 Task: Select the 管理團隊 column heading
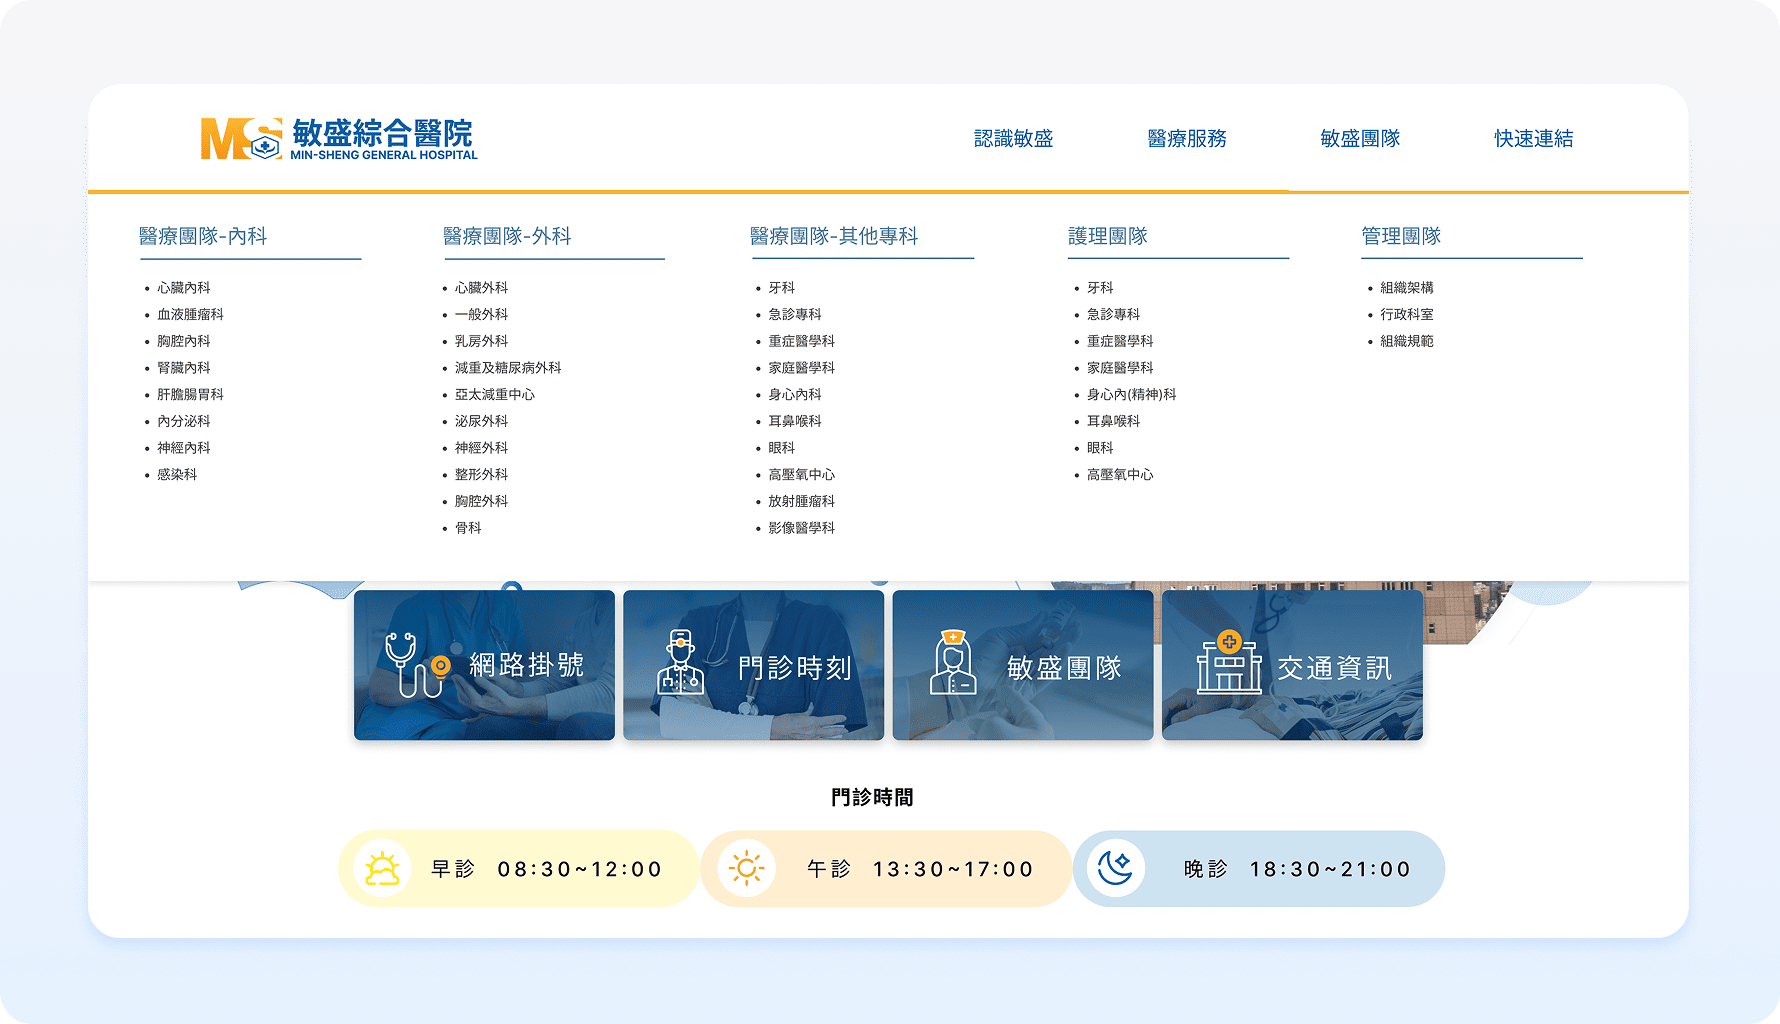point(1401,236)
